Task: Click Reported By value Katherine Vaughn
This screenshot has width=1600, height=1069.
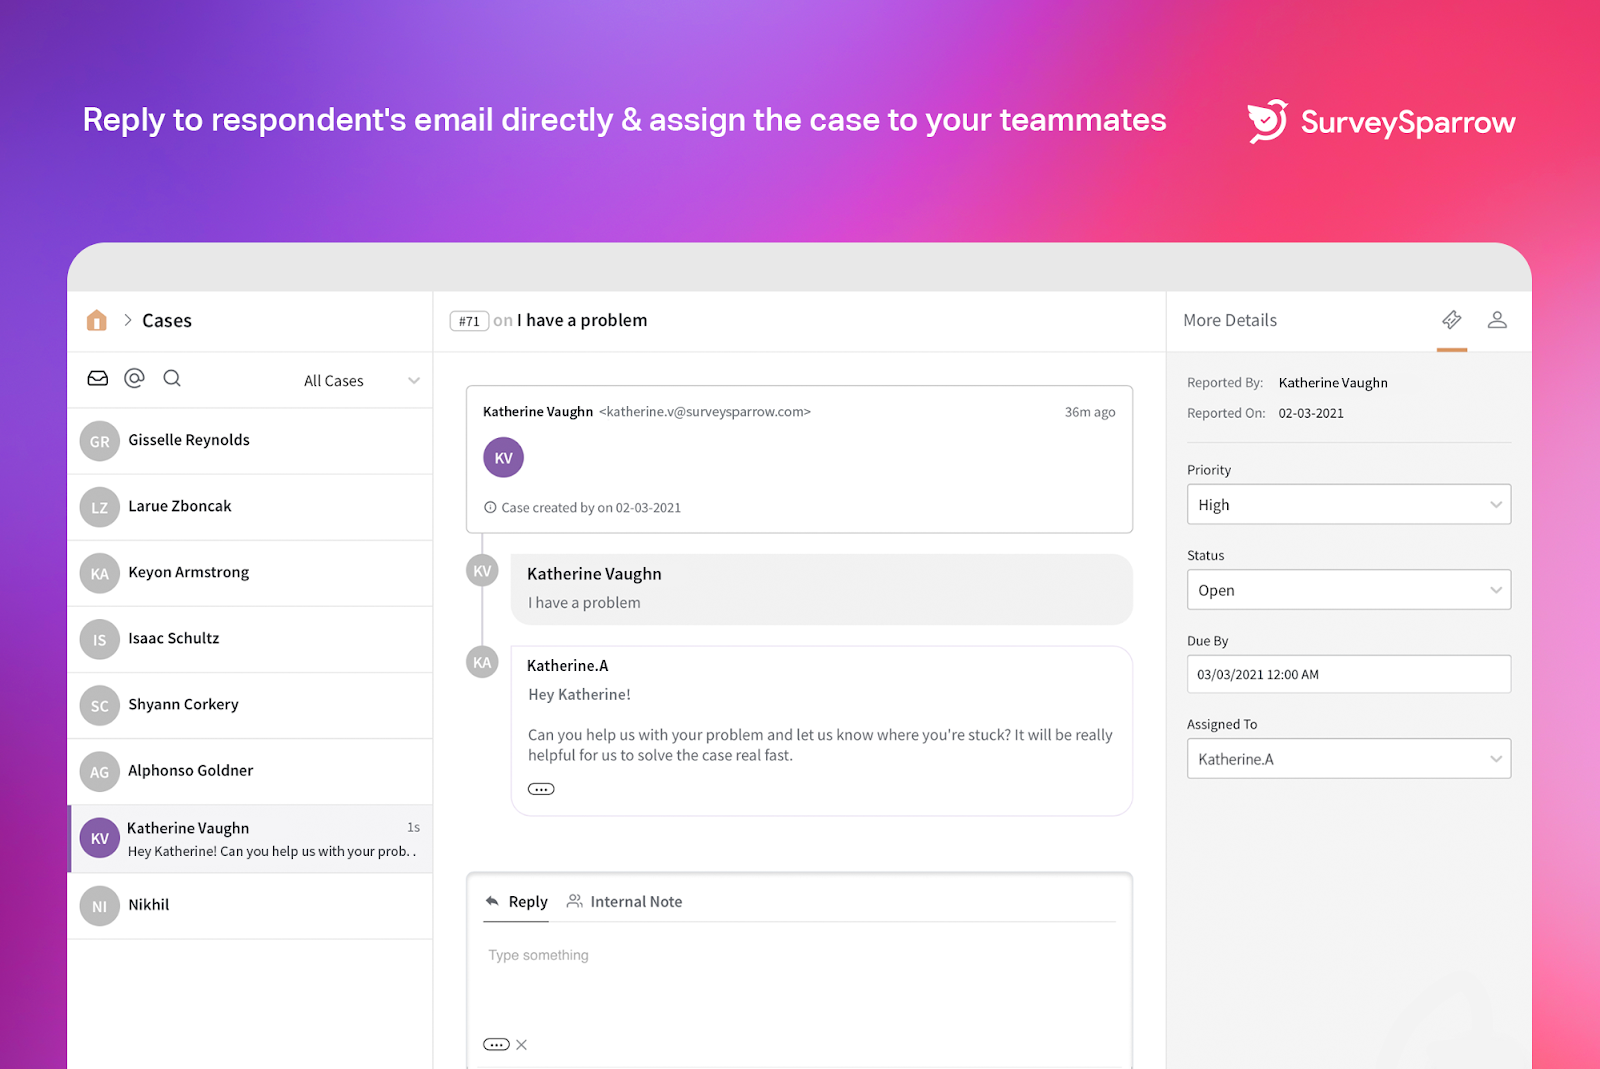Action: click(x=1333, y=382)
